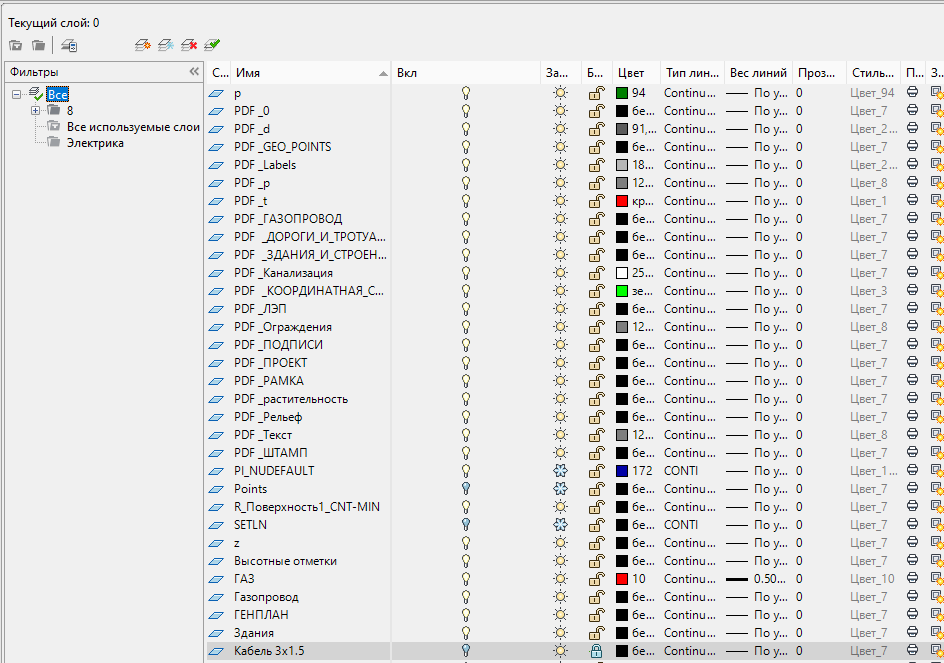Toggle plot icon for ГАЗ layer
This screenshot has width=944, height=663.
point(913,579)
